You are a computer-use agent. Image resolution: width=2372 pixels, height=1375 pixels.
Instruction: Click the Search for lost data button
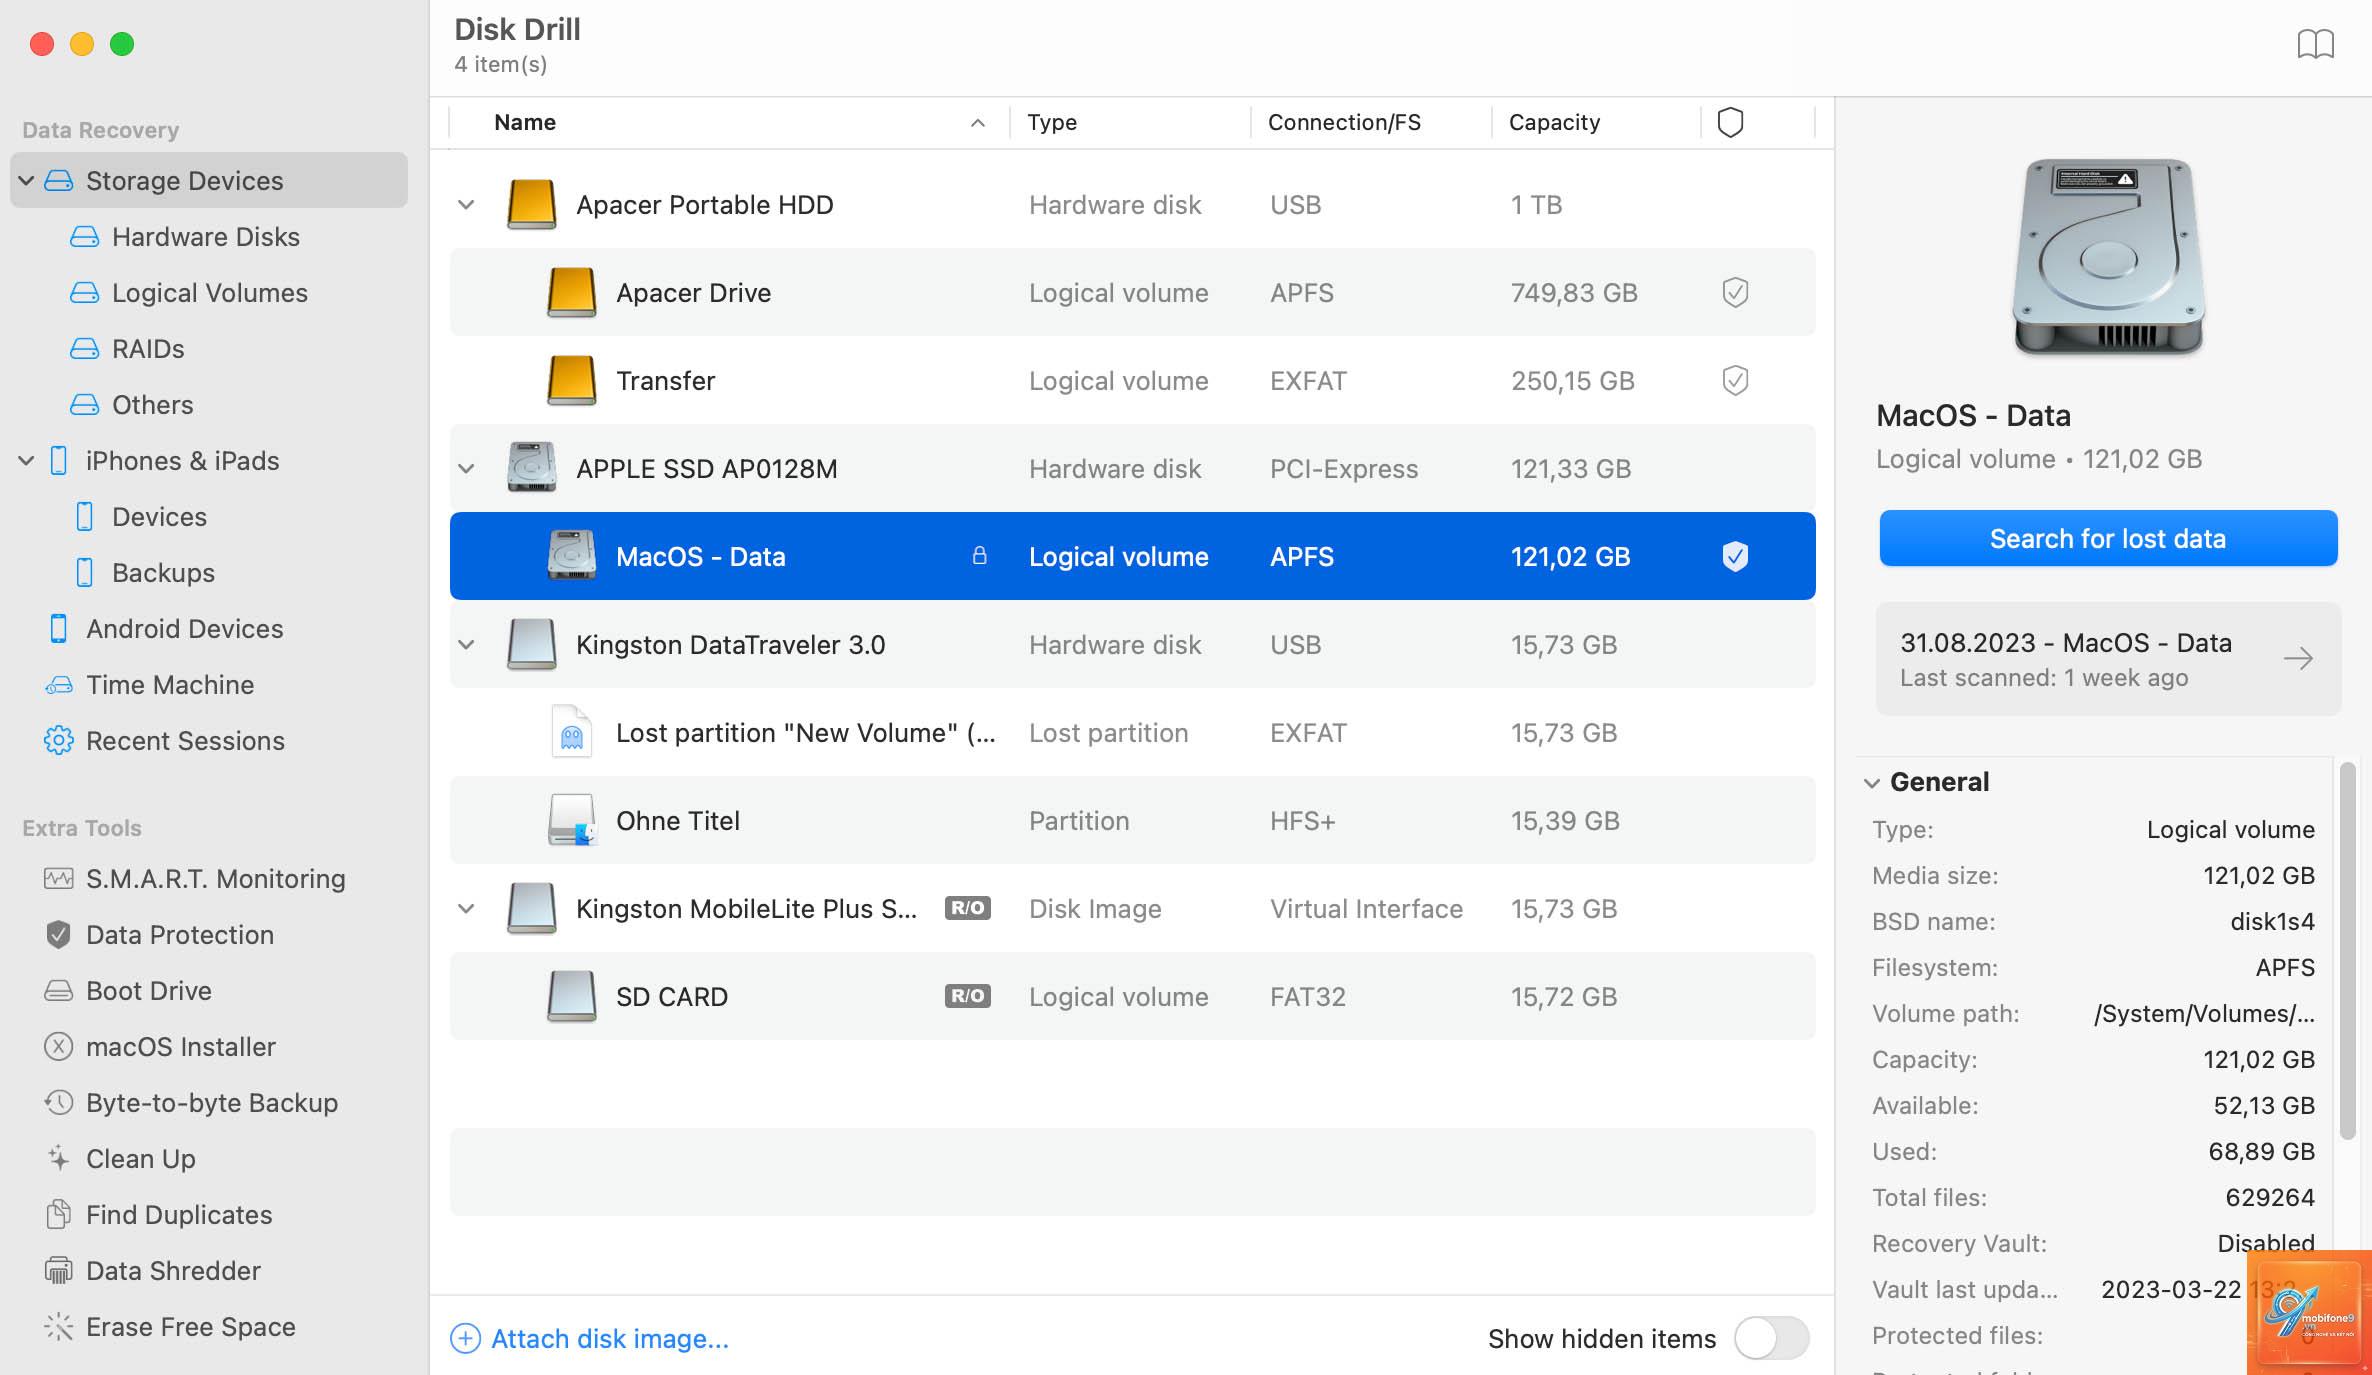coord(2108,539)
